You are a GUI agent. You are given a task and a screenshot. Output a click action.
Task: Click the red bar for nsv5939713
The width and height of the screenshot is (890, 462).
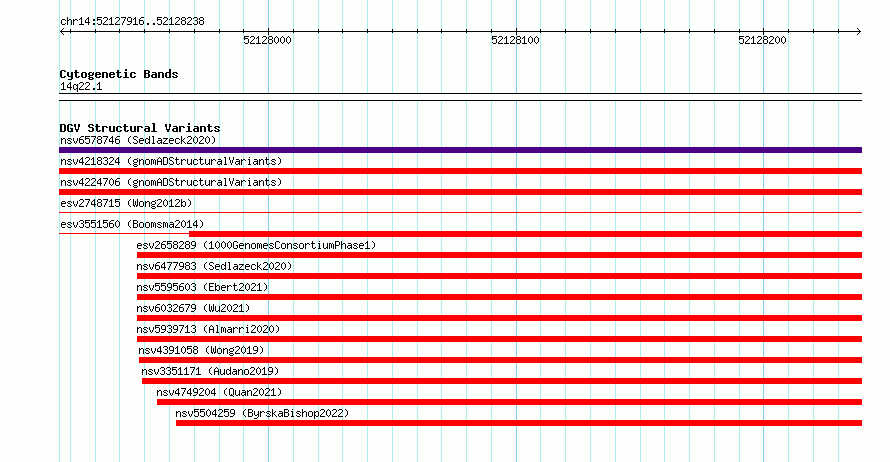pos(499,339)
